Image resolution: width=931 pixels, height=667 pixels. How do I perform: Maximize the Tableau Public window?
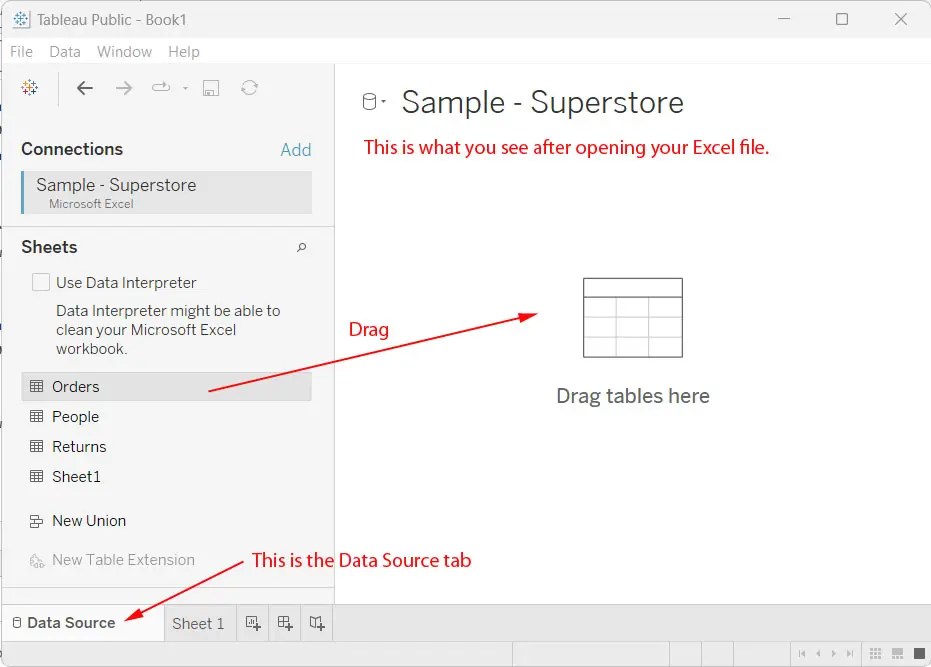pyautogui.click(x=842, y=19)
